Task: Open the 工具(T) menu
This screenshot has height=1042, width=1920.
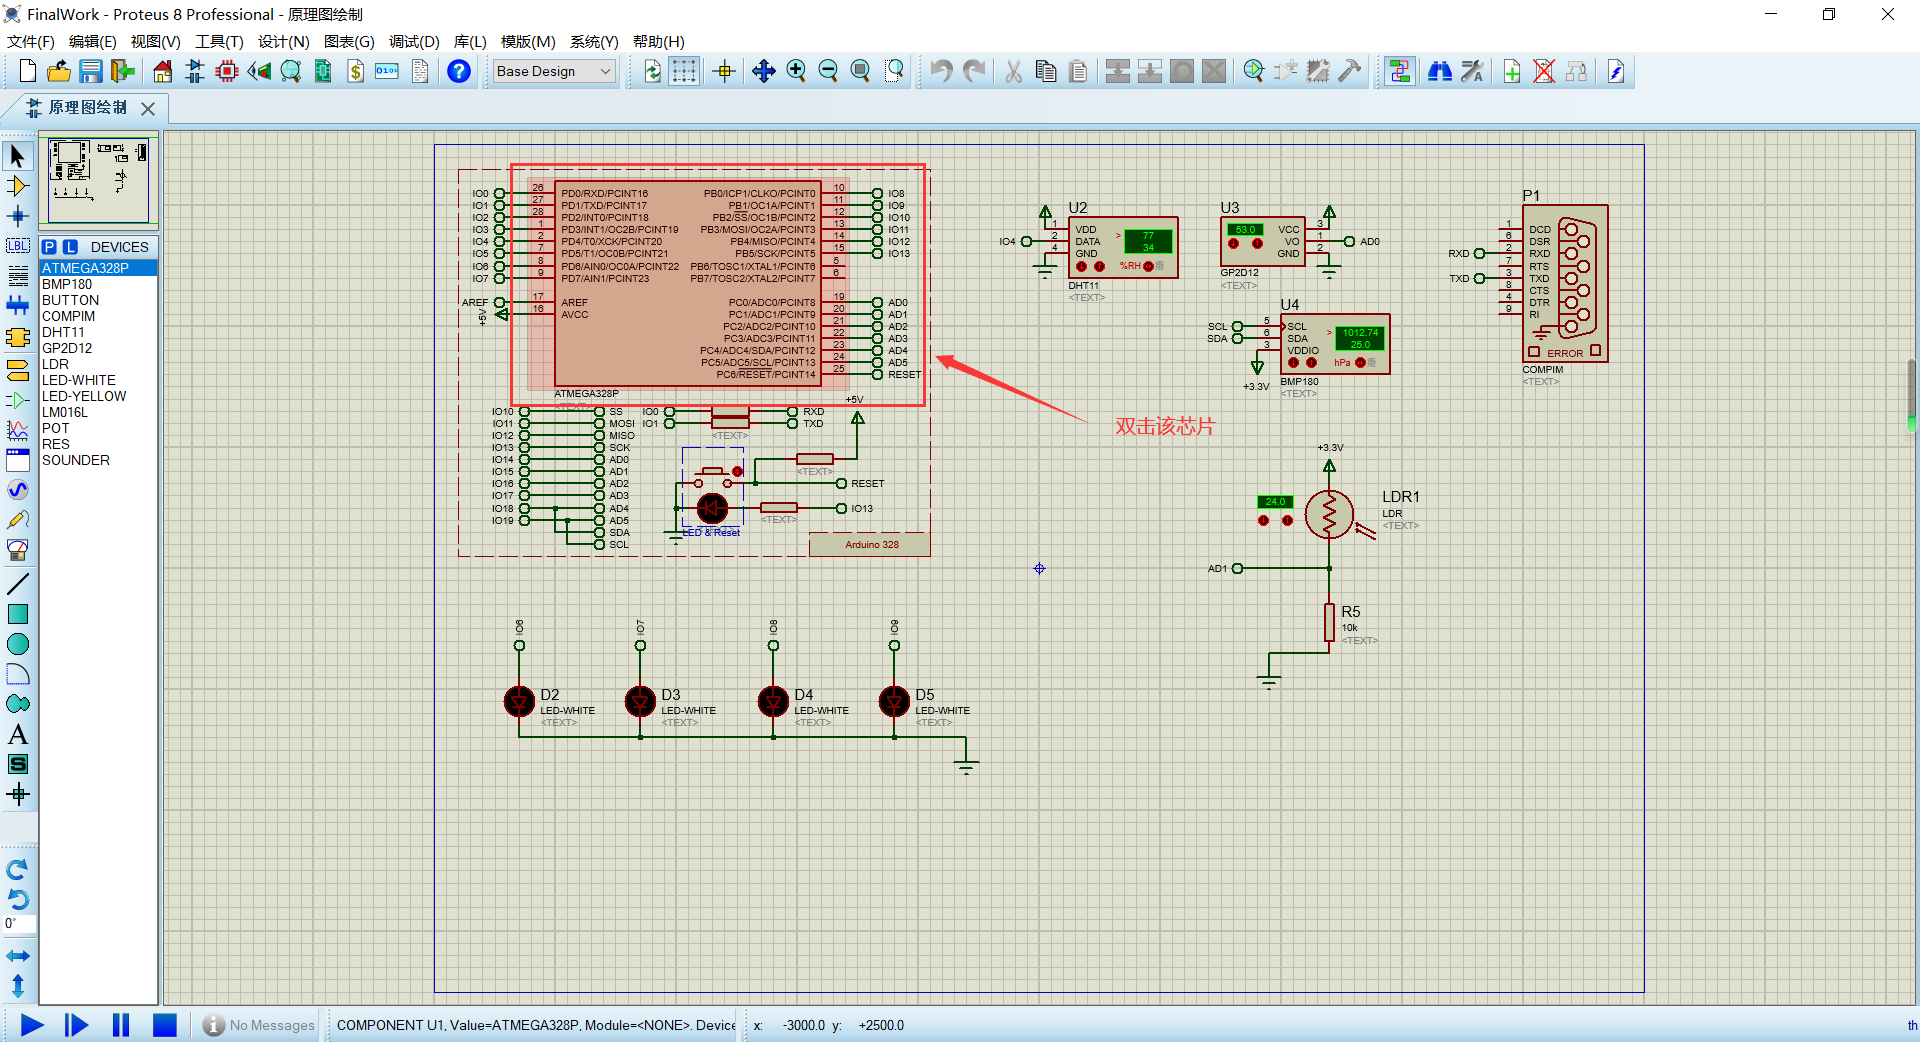Action: (x=219, y=41)
